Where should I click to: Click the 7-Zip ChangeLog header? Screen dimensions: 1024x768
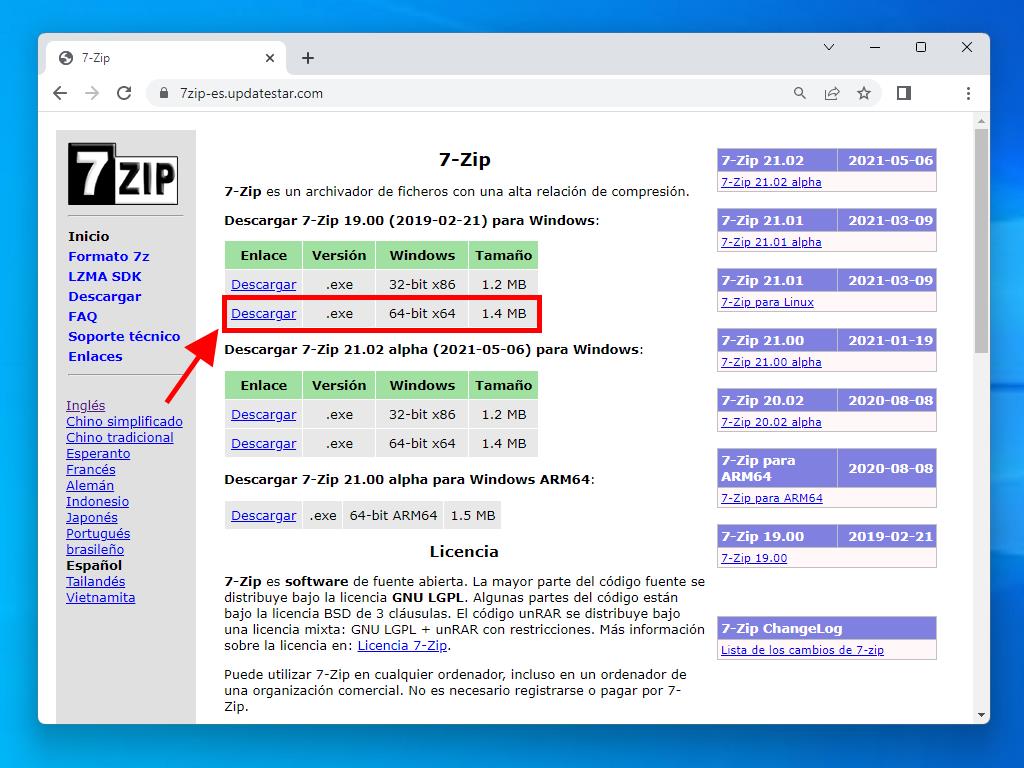point(827,628)
